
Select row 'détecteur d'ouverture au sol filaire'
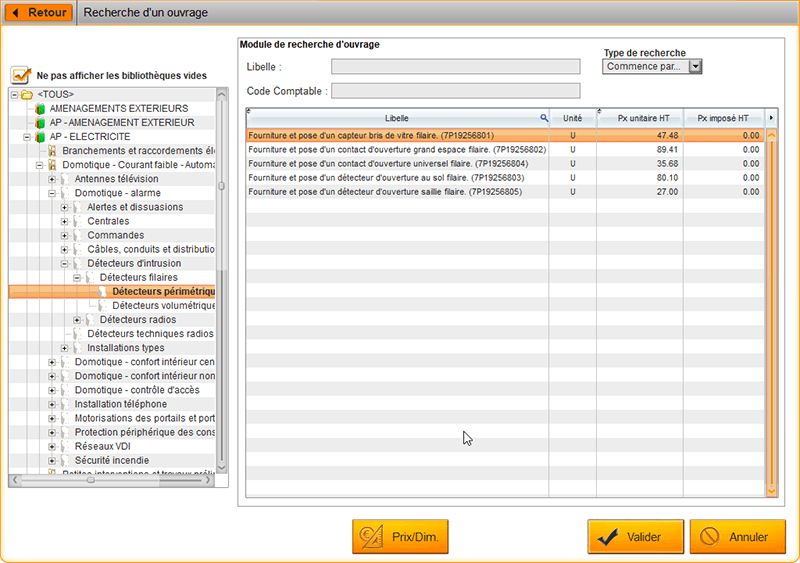coord(505,178)
